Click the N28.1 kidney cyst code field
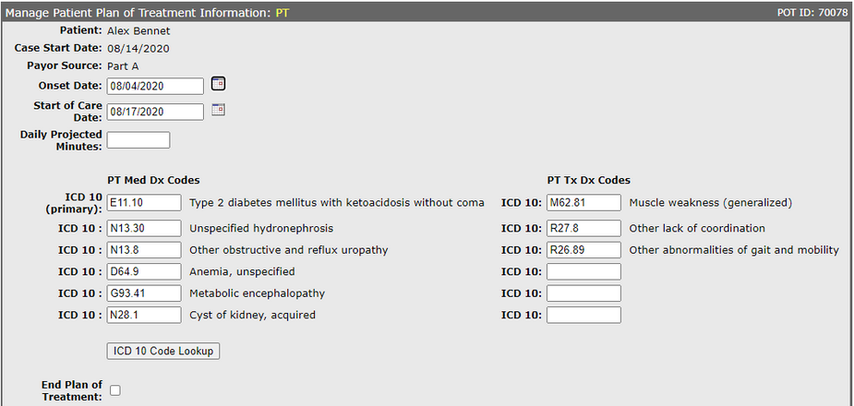Viewport: 854px width, 406px height. [144, 315]
